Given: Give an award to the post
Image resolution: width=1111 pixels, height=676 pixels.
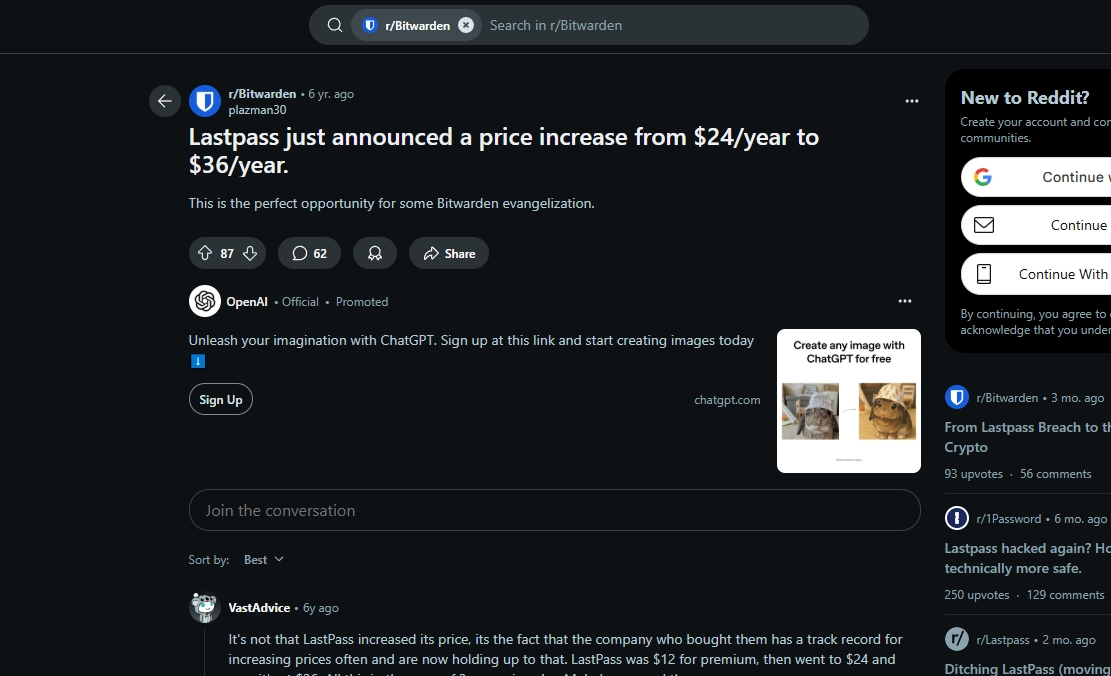Looking at the screenshot, I should pos(375,253).
